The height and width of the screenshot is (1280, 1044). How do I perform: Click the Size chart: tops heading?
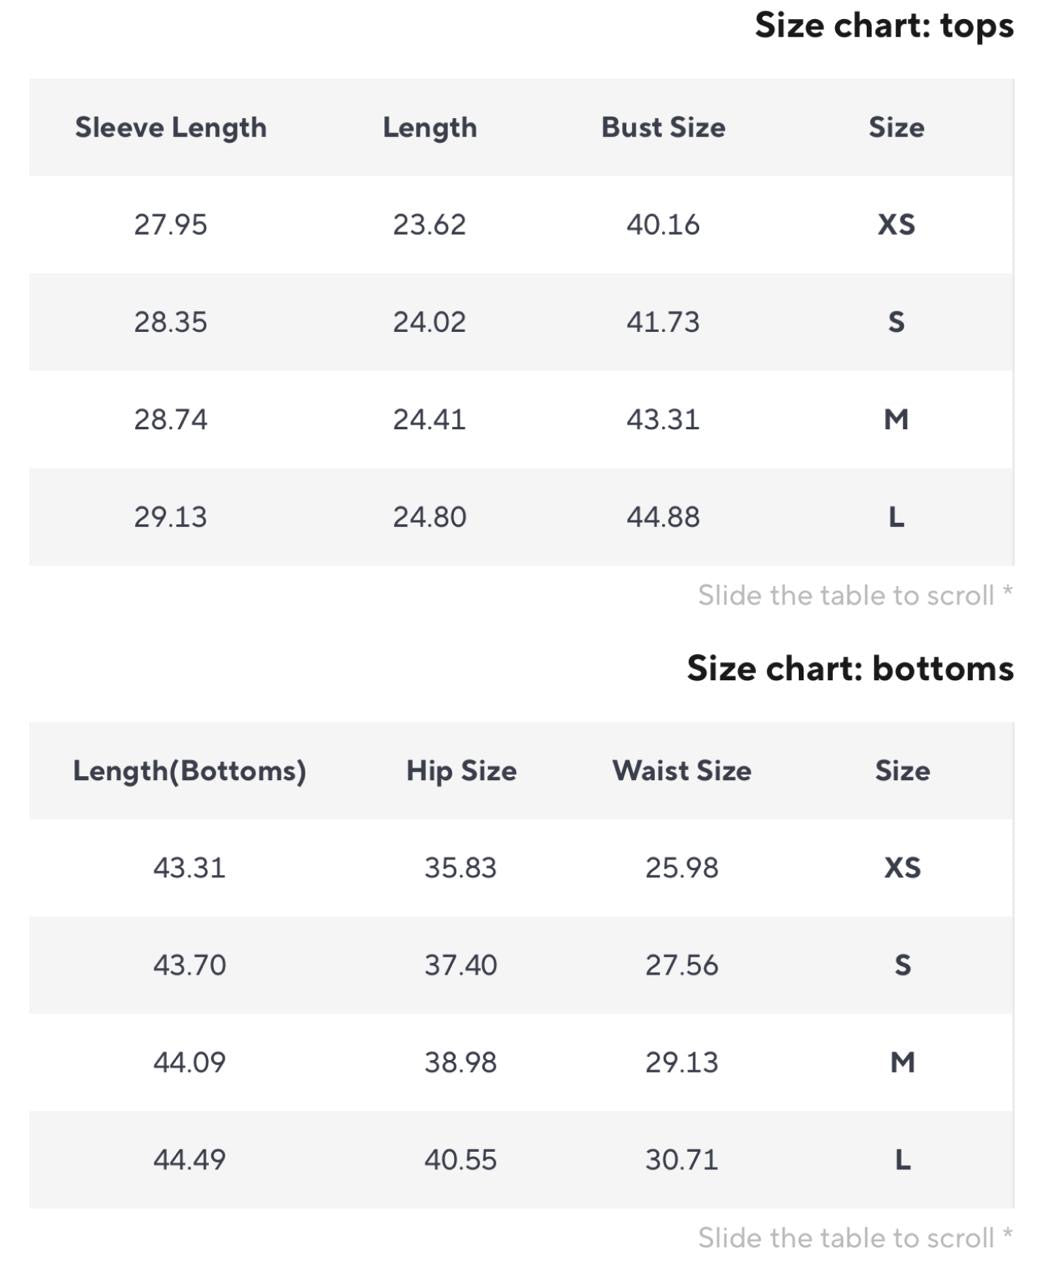pyautogui.click(x=884, y=25)
